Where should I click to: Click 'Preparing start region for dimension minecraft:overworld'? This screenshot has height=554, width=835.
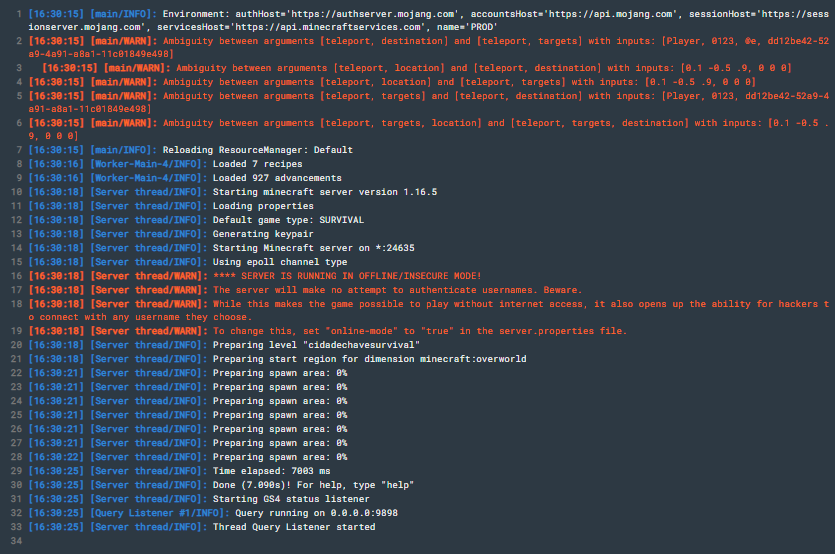(x=370, y=359)
